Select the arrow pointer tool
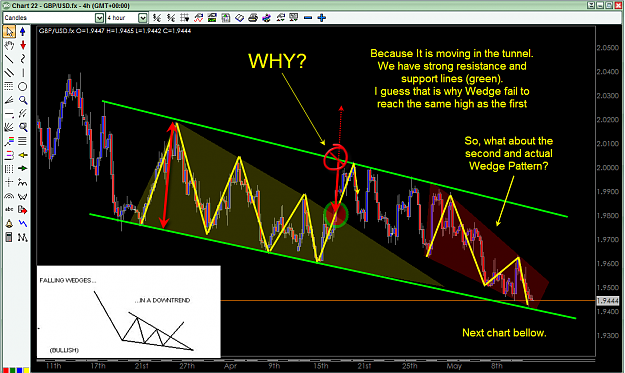 (9, 31)
